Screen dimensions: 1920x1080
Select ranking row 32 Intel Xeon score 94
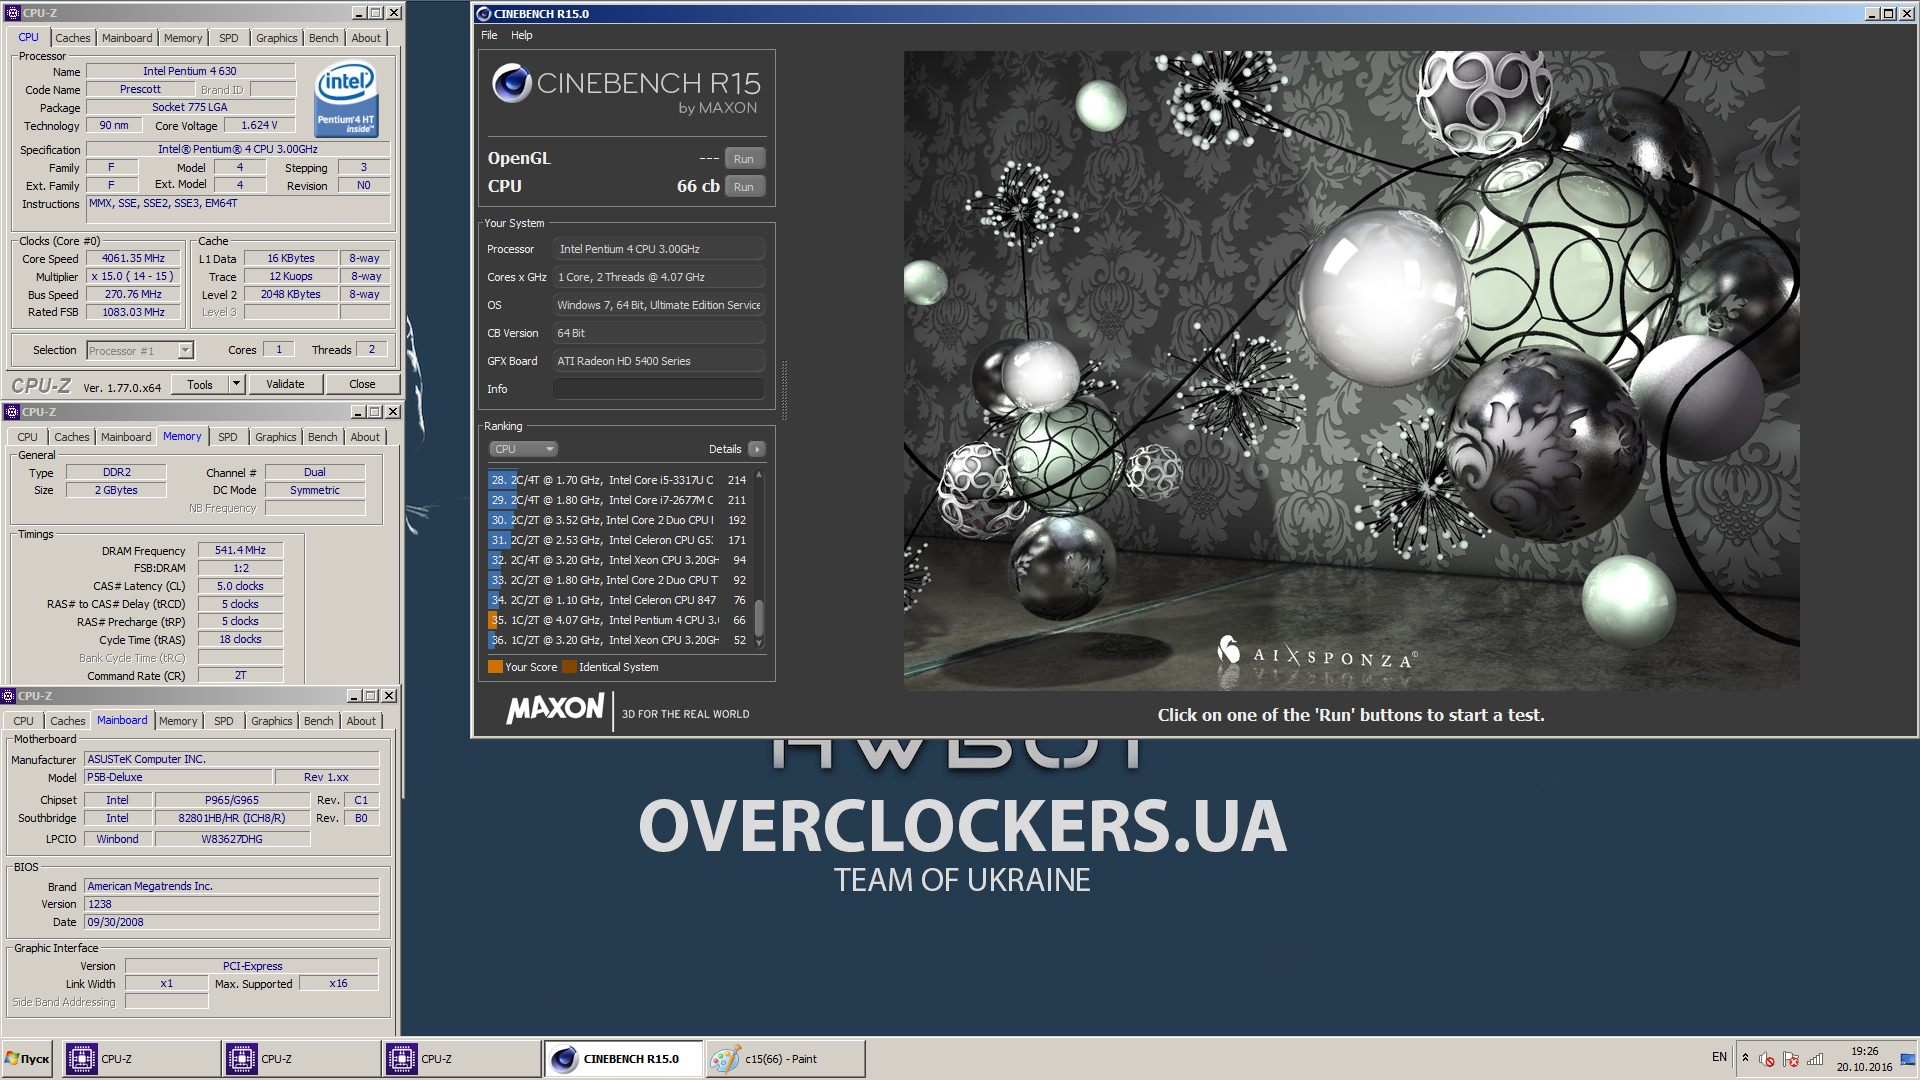(620, 560)
